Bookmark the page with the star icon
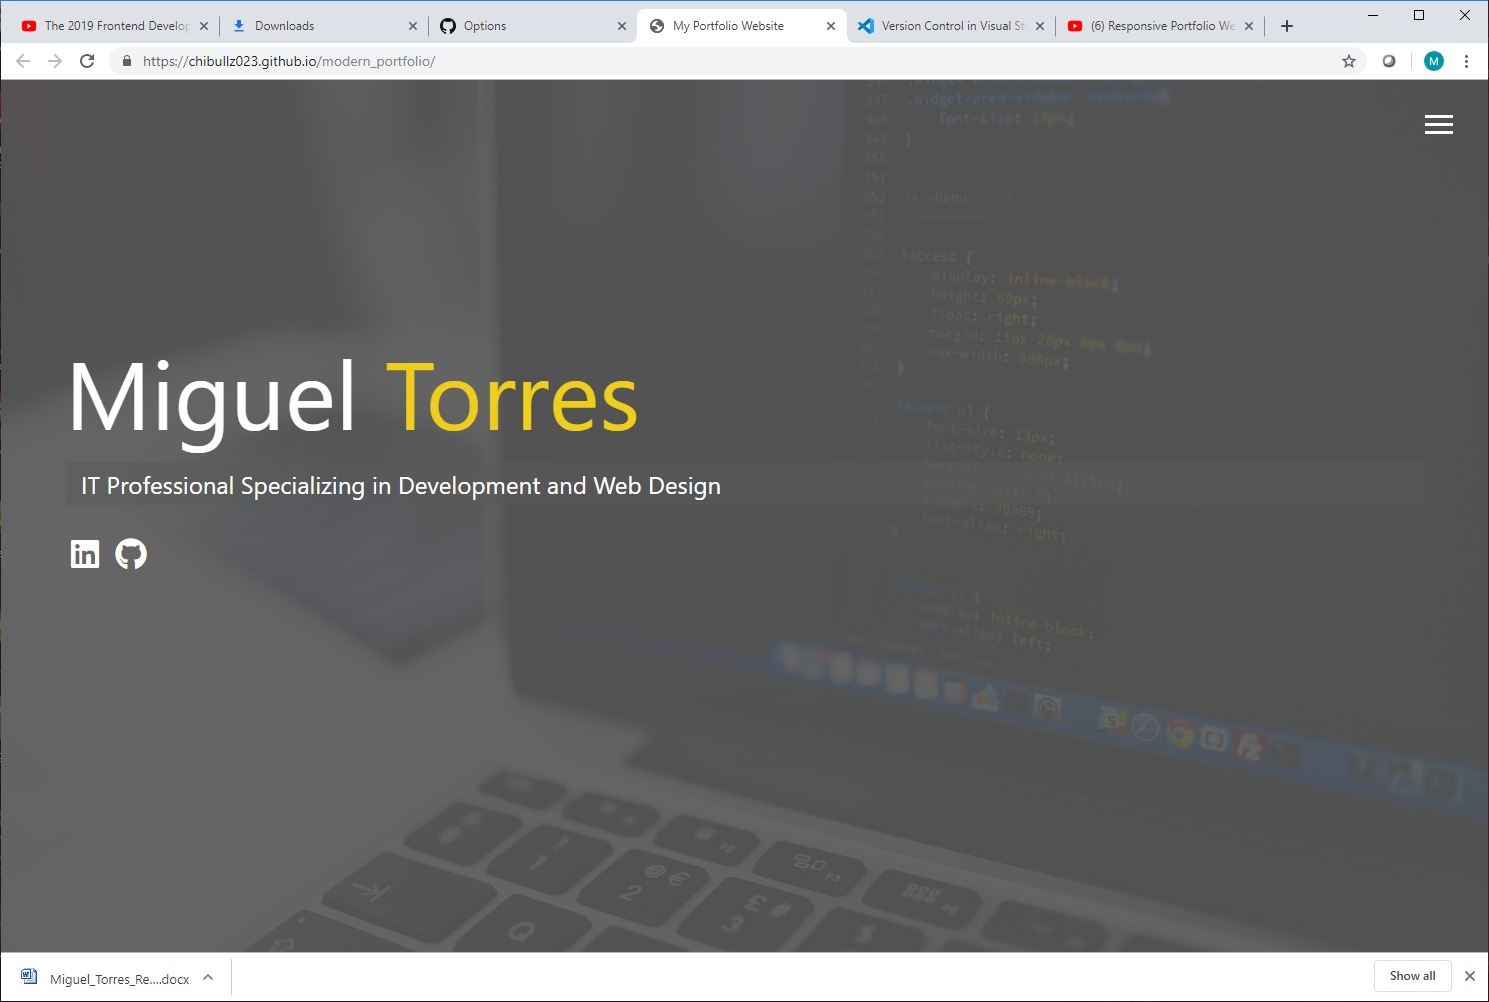The width and height of the screenshot is (1489, 1002). [x=1348, y=60]
